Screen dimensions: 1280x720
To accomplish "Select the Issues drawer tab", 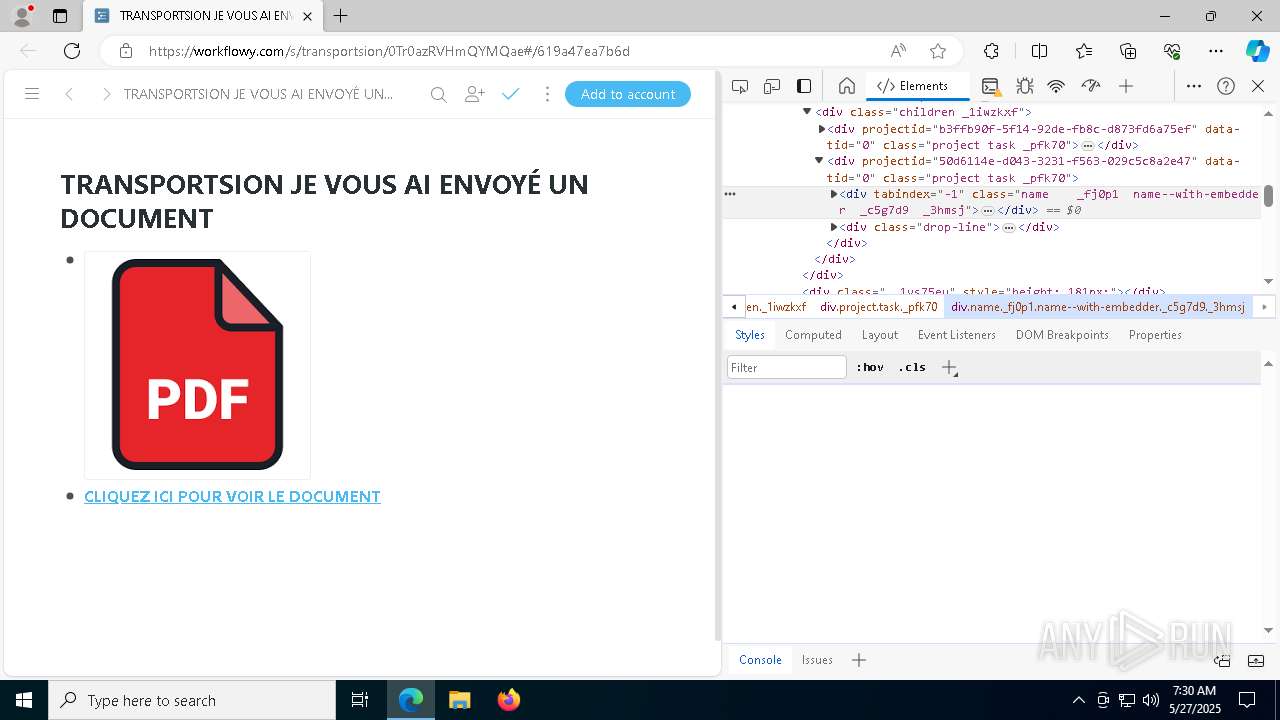I will pyautogui.click(x=817, y=660).
